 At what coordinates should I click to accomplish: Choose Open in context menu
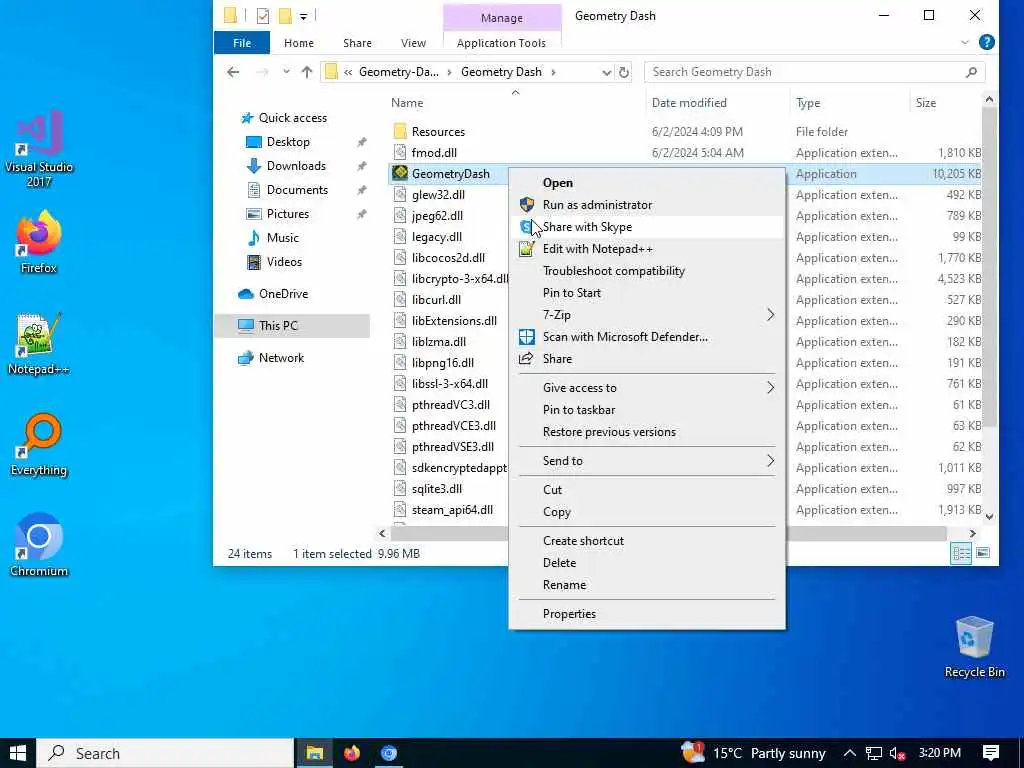647,183
